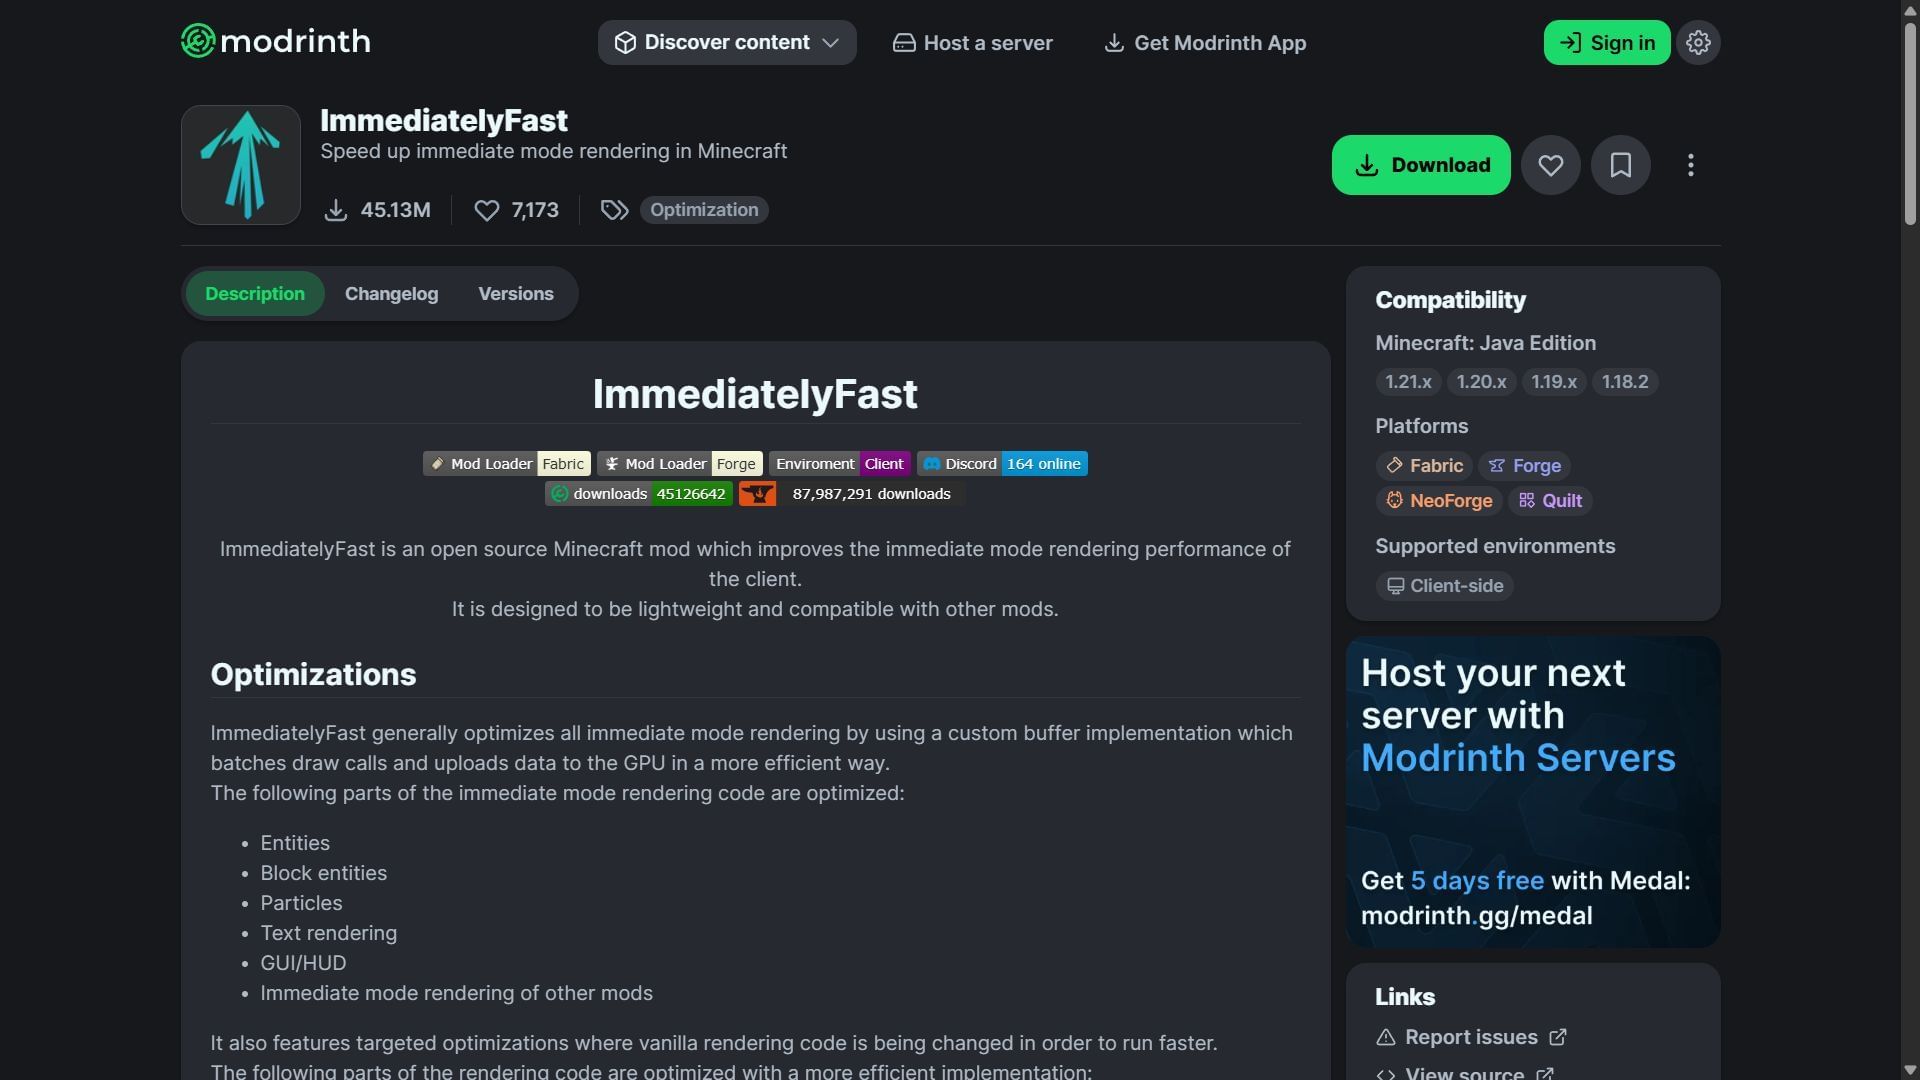This screenshot has height=1080, width=1920.
Task: Select the Description tab
Action: [x=255, y=294]
